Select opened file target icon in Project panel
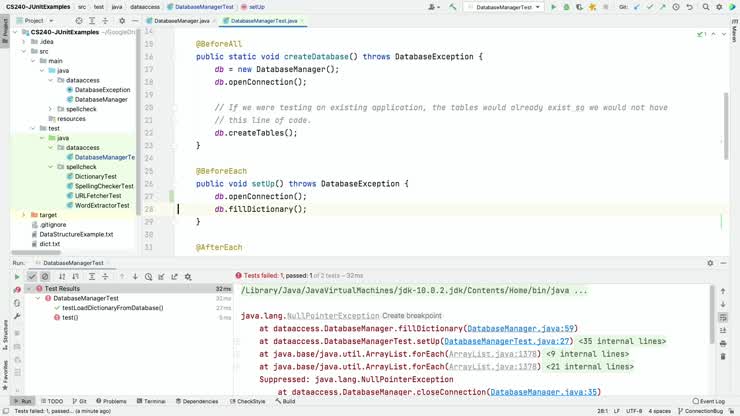The image size is (740, 416). (79, 21)
